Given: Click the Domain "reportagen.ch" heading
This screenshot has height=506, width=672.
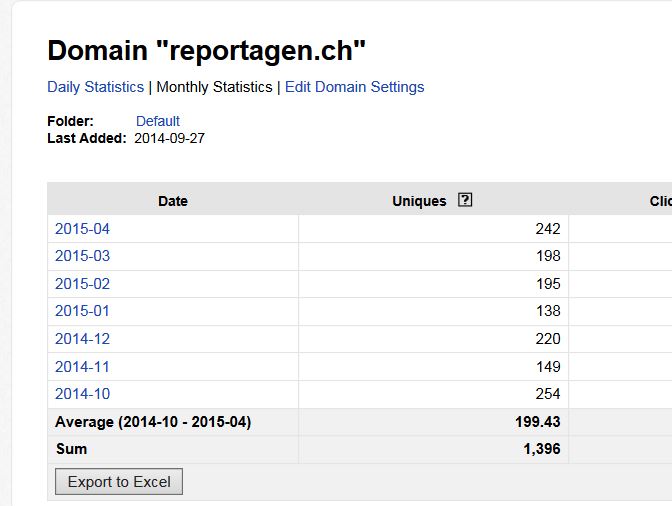Looking at the screenshot, I should (206, 51).
